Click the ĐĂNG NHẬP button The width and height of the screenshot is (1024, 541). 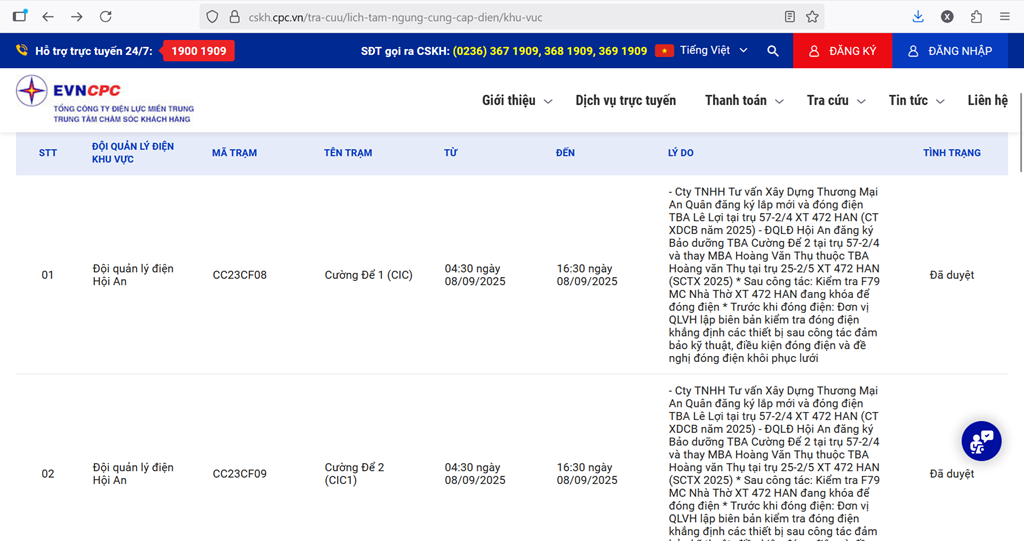949,51
